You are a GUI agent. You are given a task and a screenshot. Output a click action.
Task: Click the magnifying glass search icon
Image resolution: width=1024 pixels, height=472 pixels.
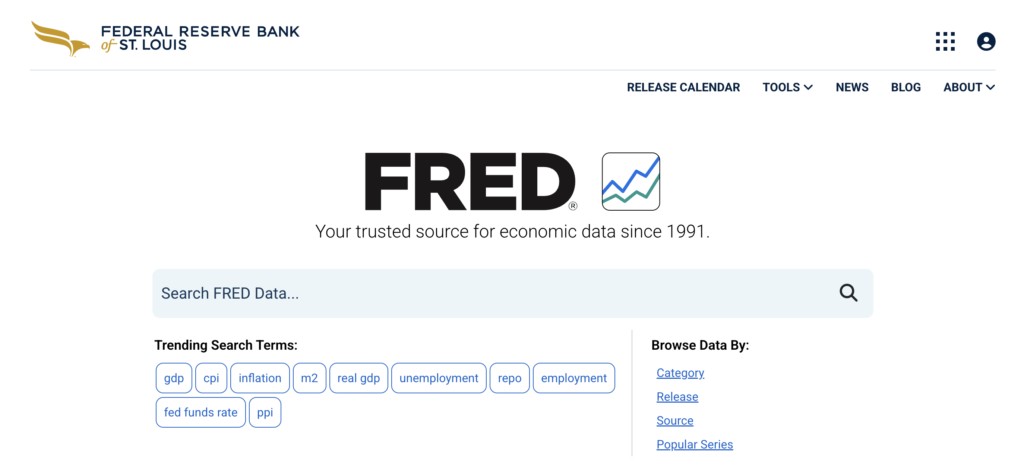click(848, 293)
